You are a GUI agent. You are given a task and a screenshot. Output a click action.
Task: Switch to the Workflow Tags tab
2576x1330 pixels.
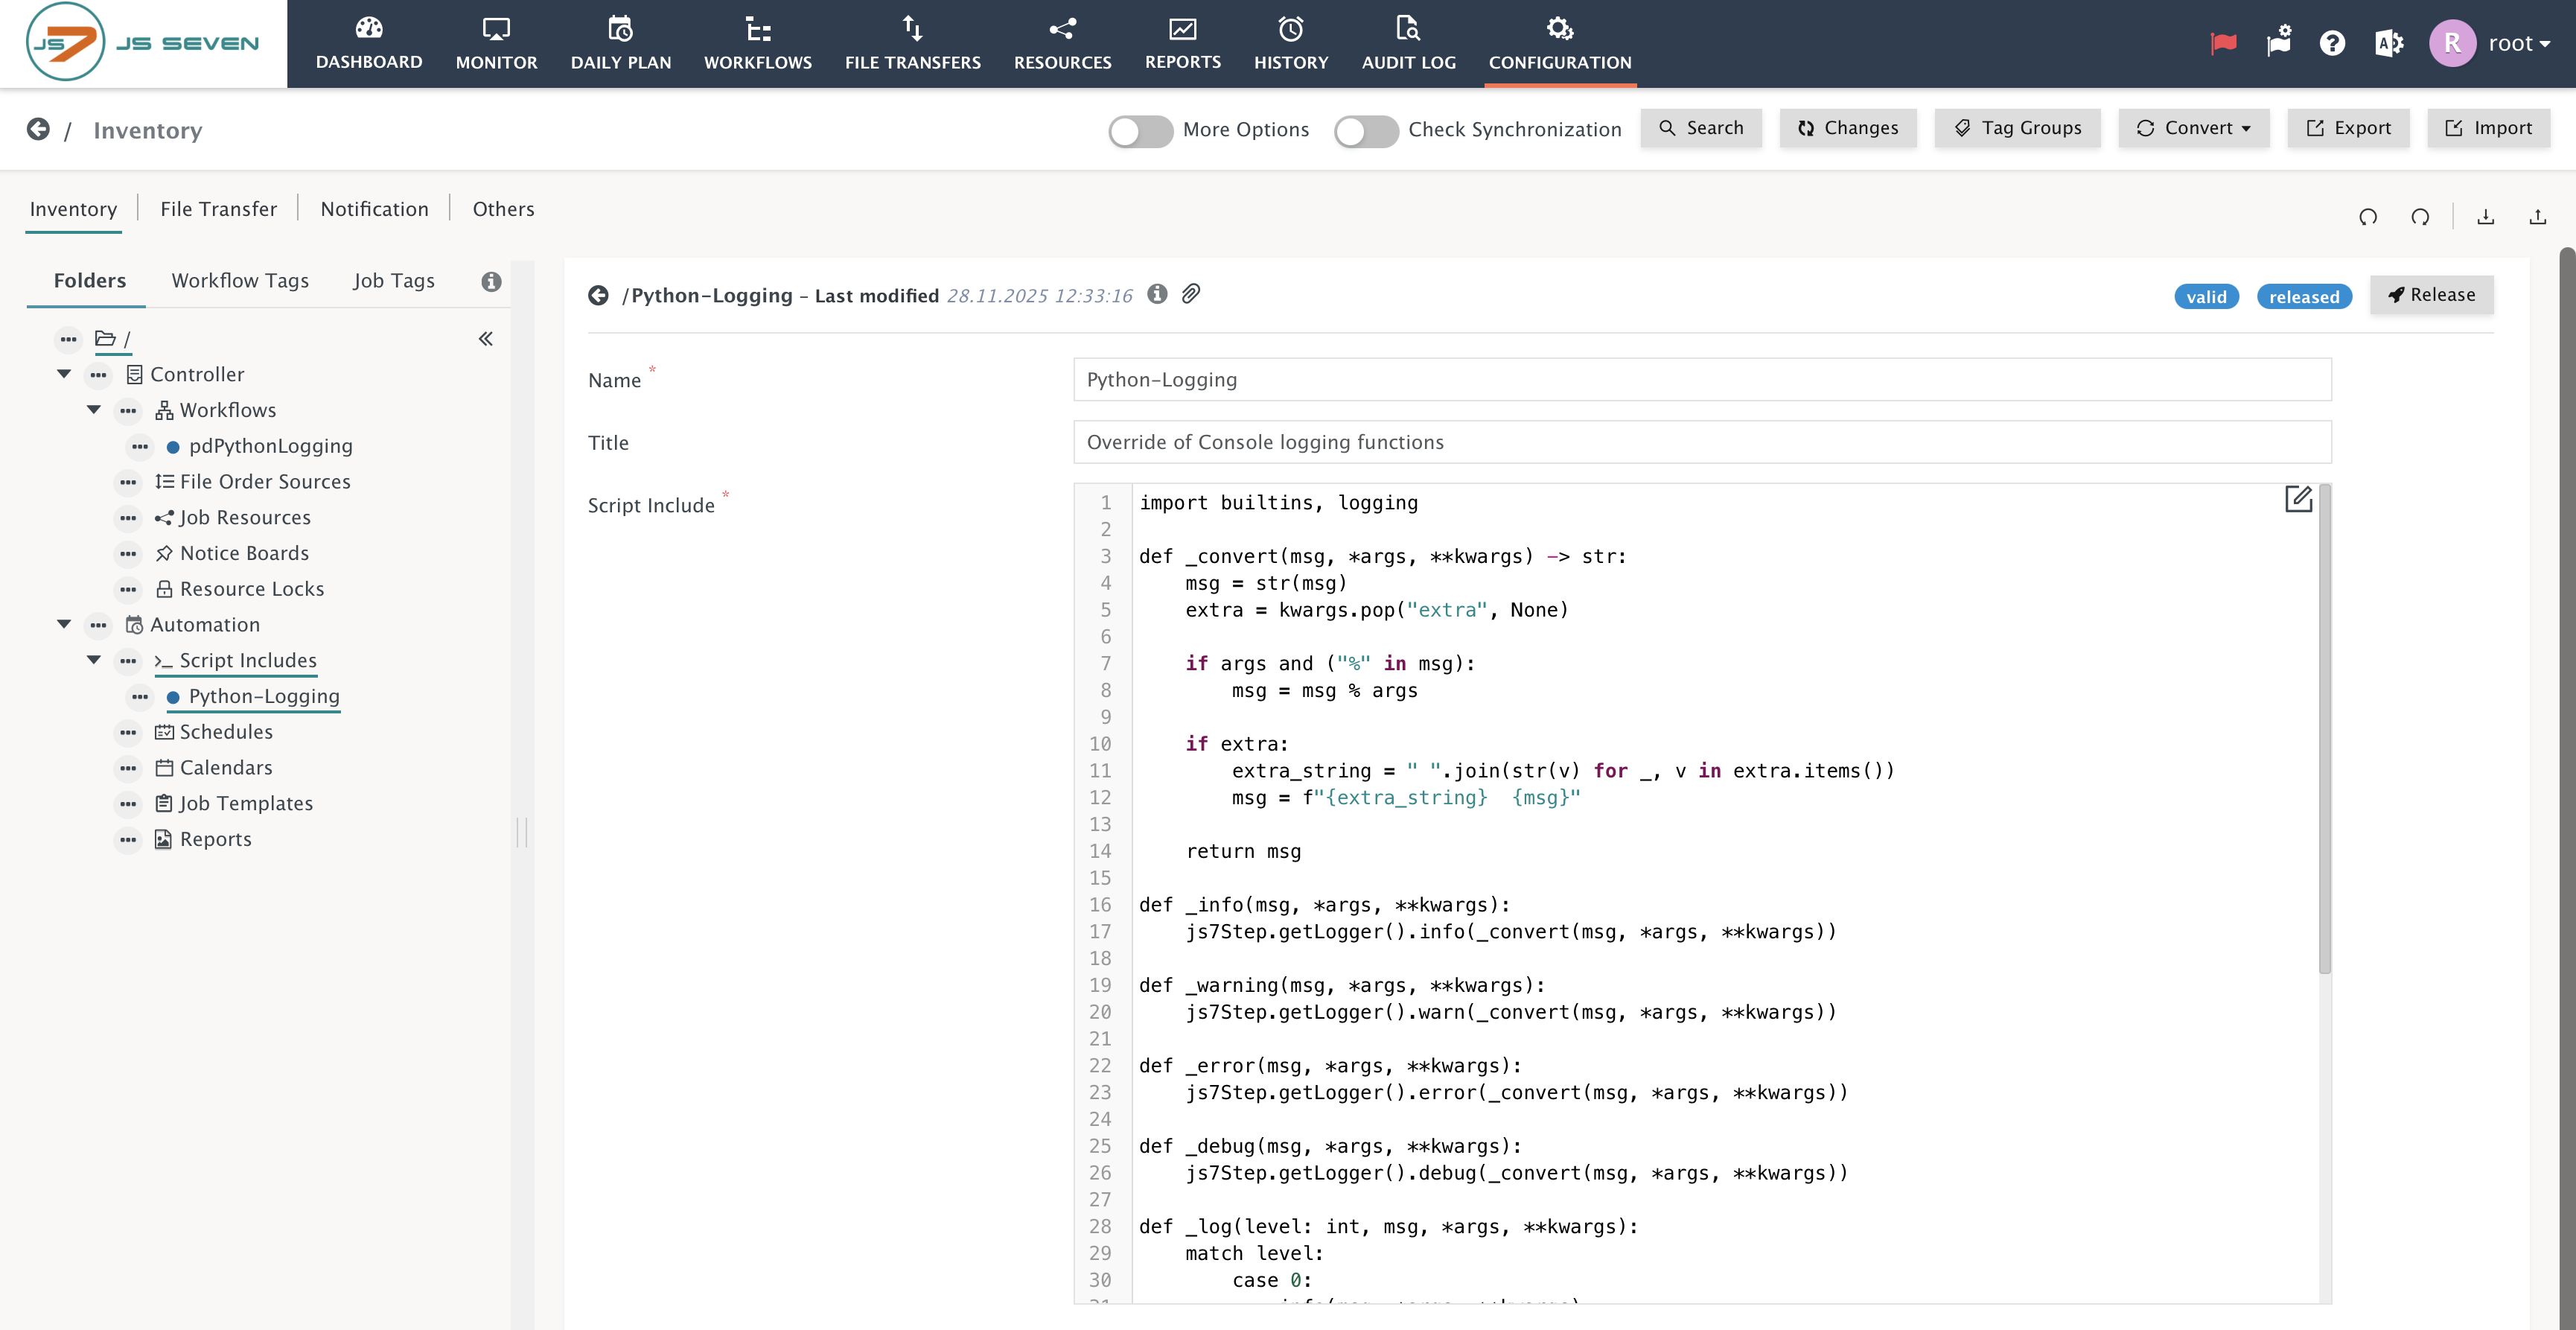pyautogui.click(x=240, y=281)
